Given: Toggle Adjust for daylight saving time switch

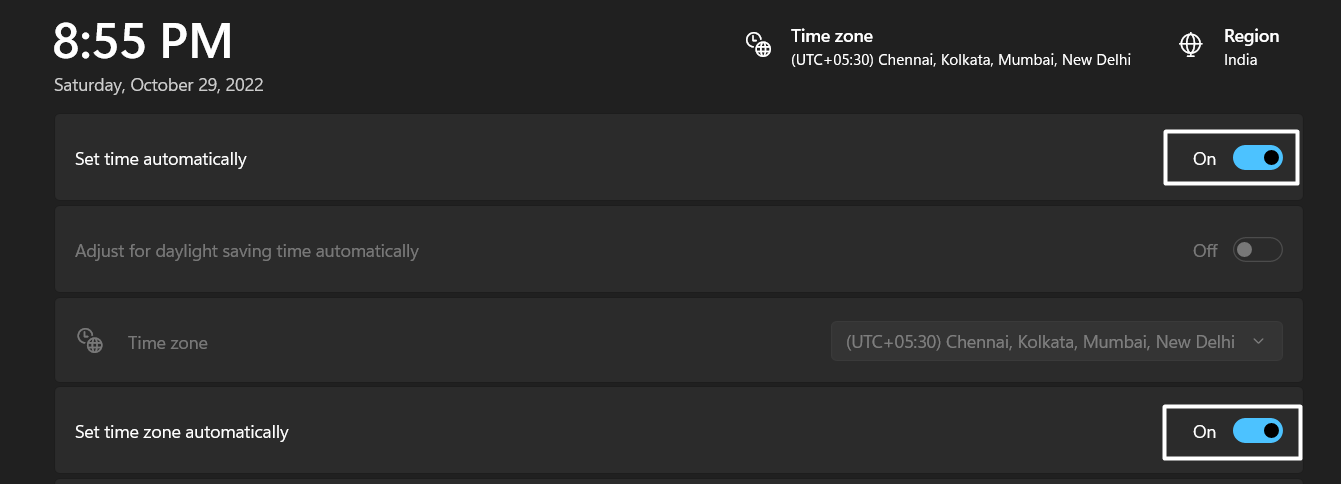Looking at the screenshot, I should tap(1257, 250).
